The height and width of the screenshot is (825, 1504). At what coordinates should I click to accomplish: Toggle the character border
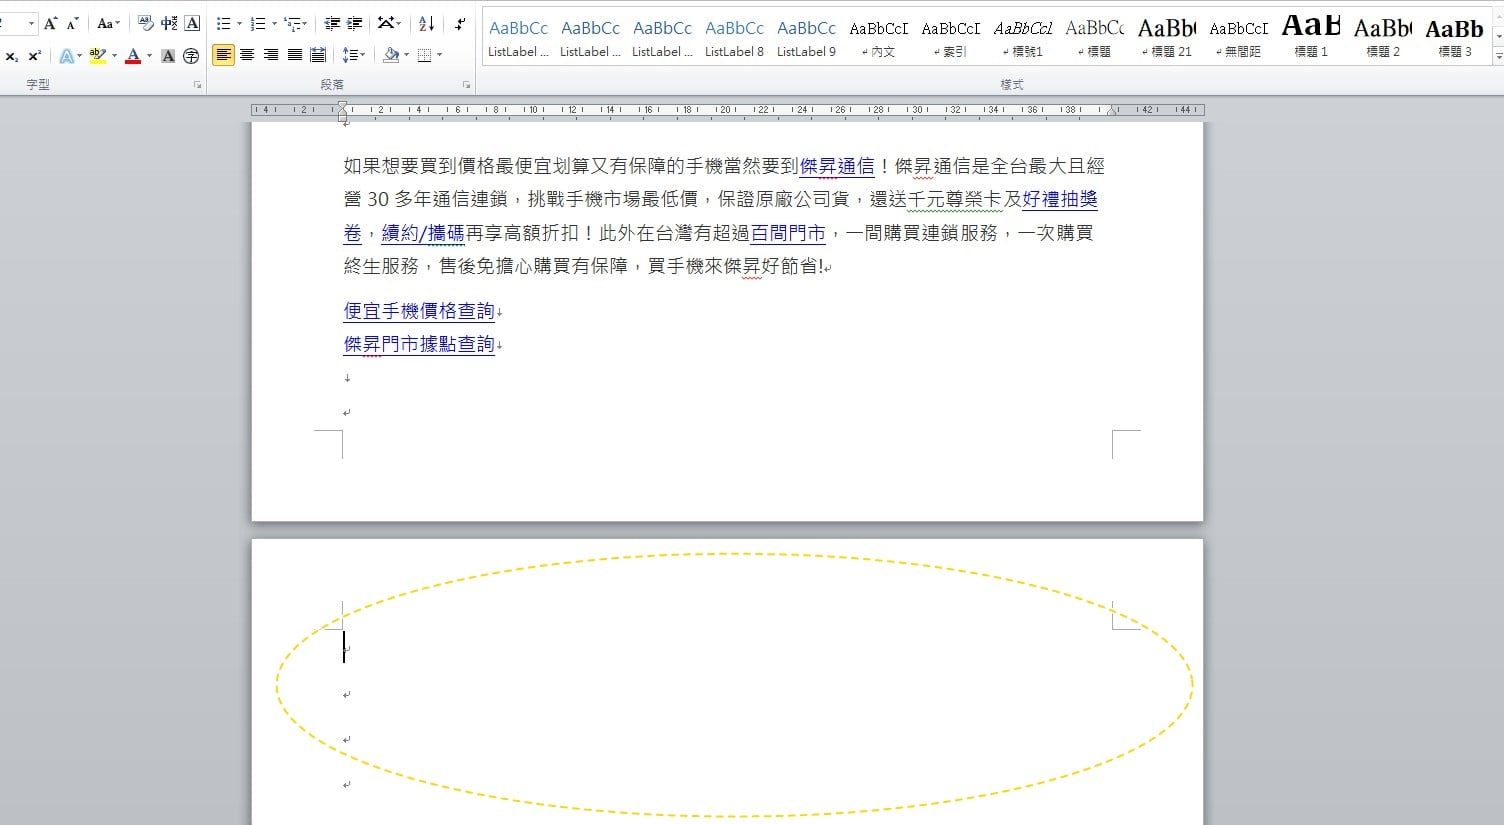[x=192, y=24]
